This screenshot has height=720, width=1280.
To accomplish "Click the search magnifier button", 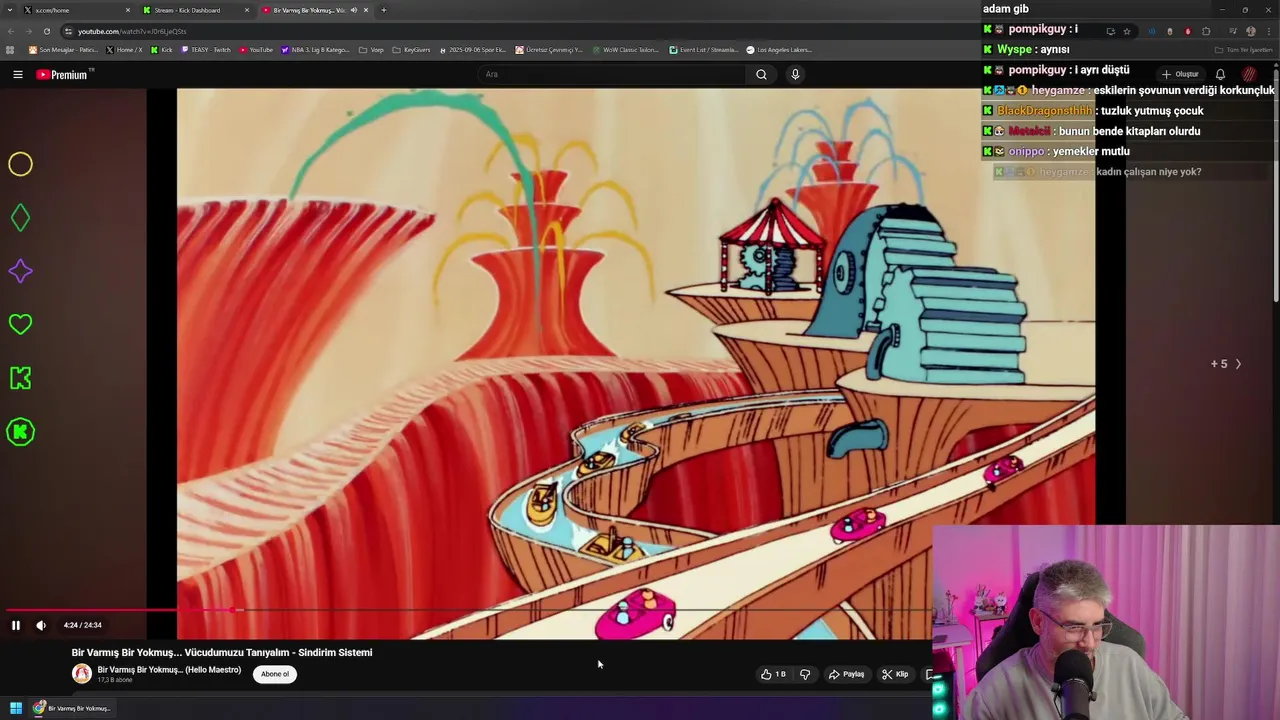I will click(x=761, y=74).
